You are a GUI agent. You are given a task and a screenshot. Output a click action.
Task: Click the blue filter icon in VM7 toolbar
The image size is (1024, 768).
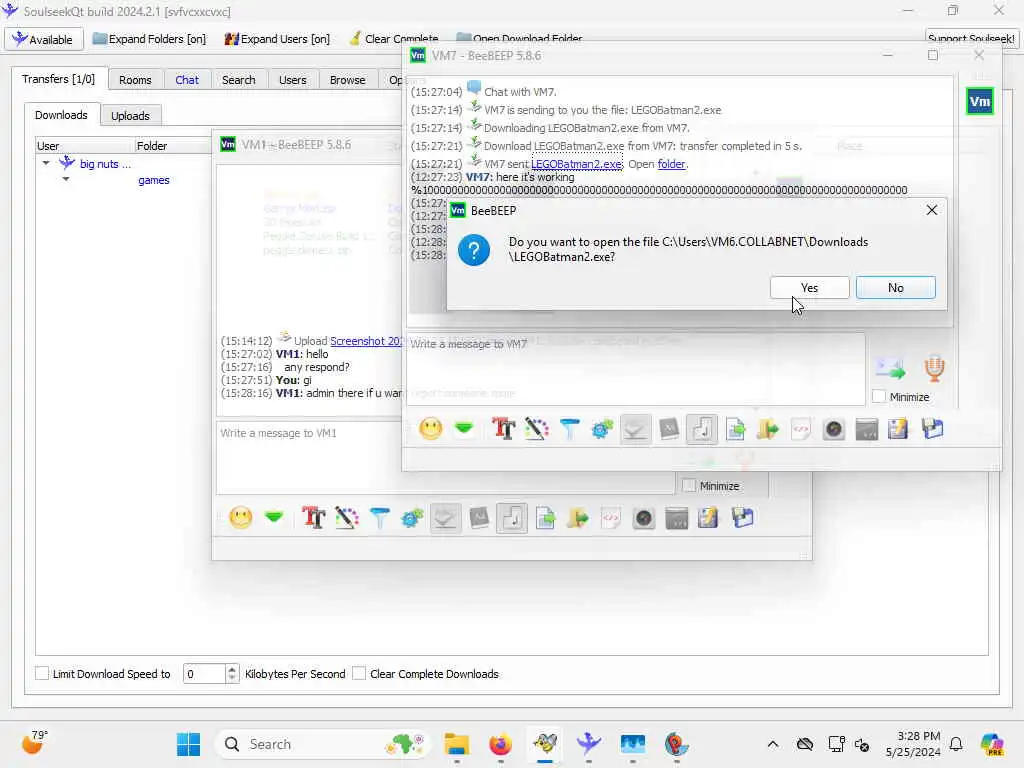(x=569, y=429)
